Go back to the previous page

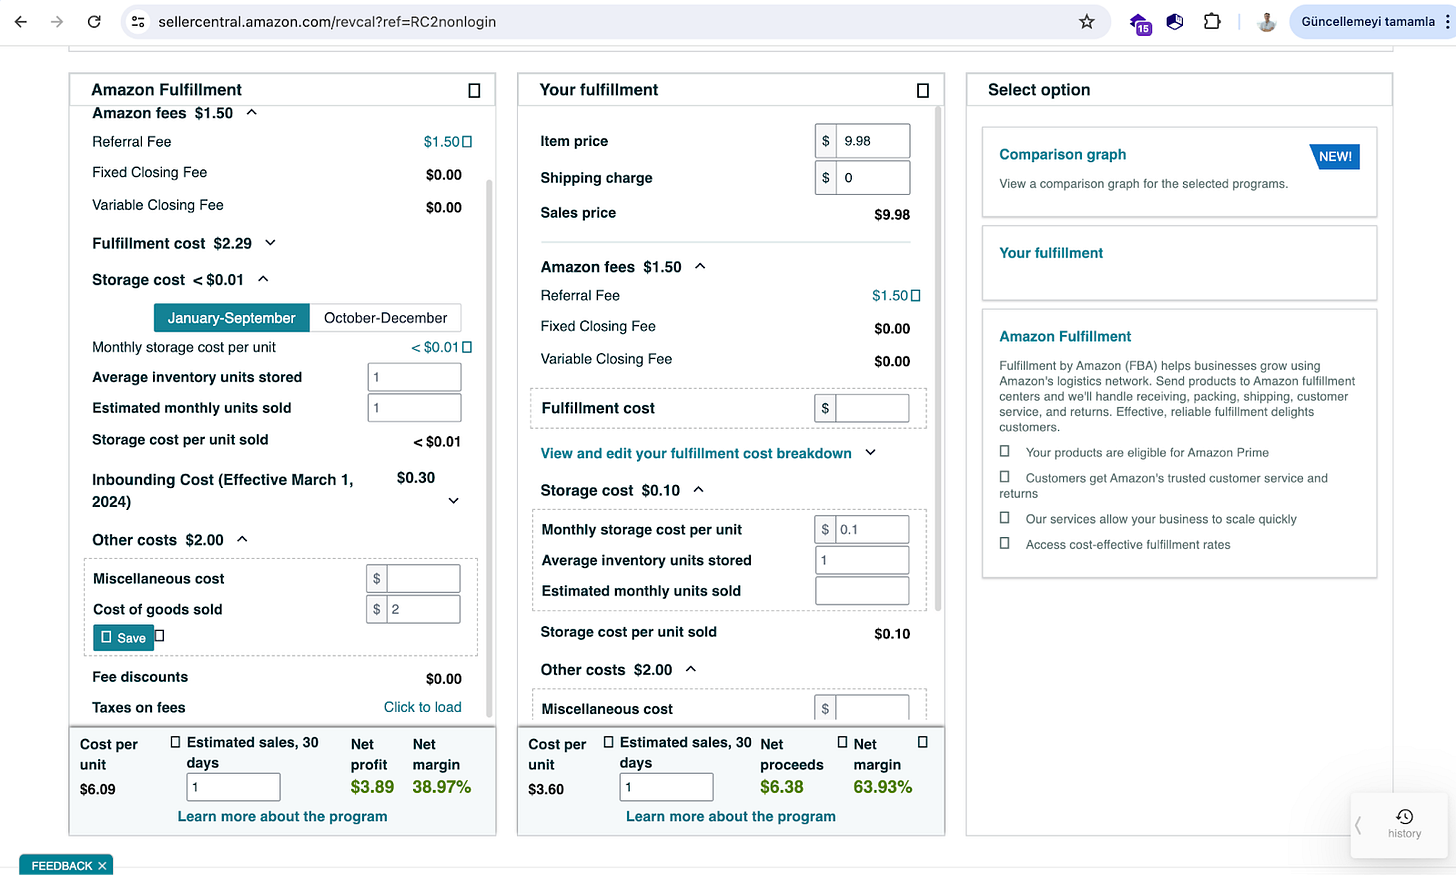pyautogui.click(x=21, y=21)
